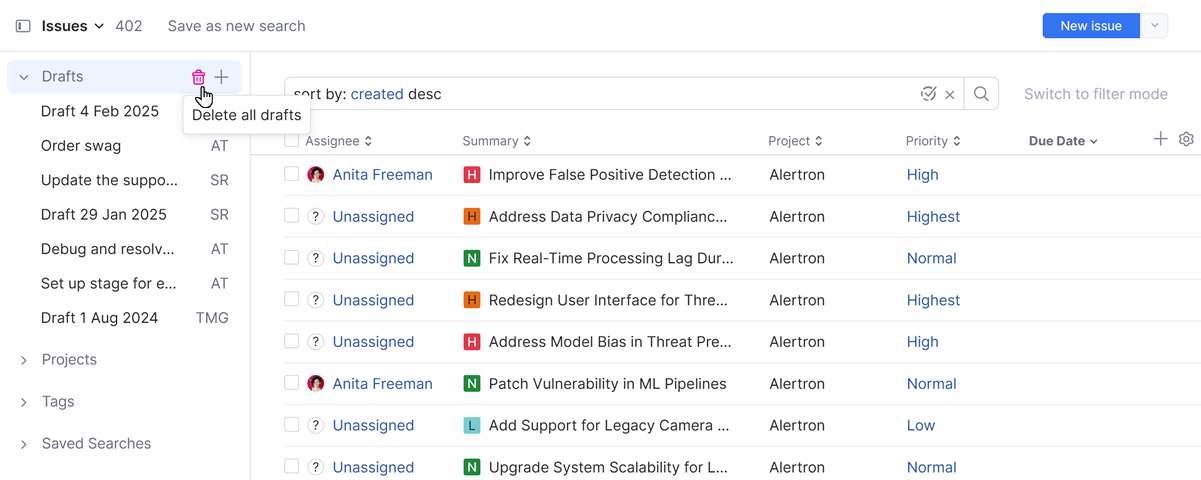Collapse the Drafts section chevron
This screenshot has height=480, width=1201.
click(24, 77)
